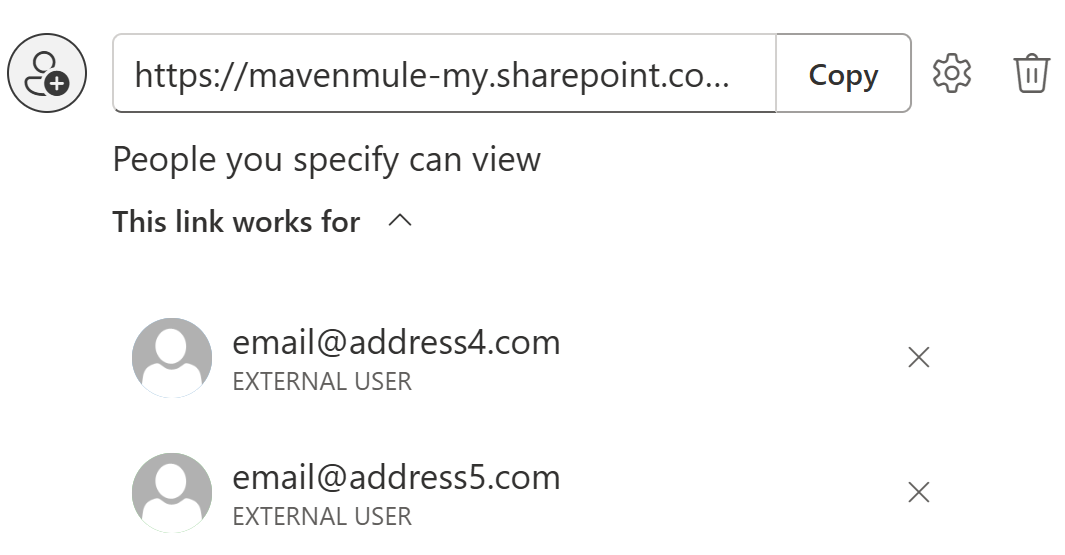
Task: Click the email@address5.com user name
Action: (396, 478)
